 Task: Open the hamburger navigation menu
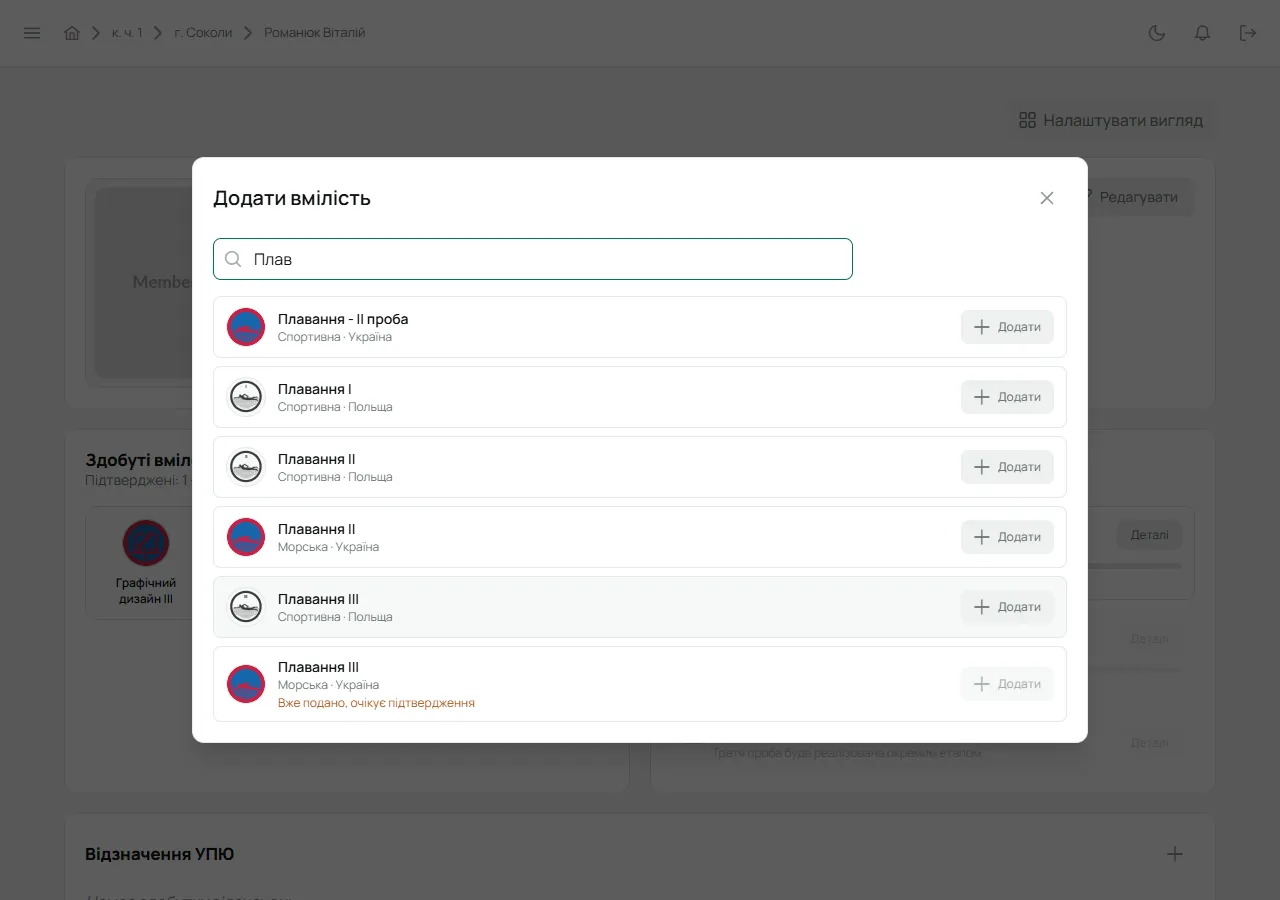point(32,33)
